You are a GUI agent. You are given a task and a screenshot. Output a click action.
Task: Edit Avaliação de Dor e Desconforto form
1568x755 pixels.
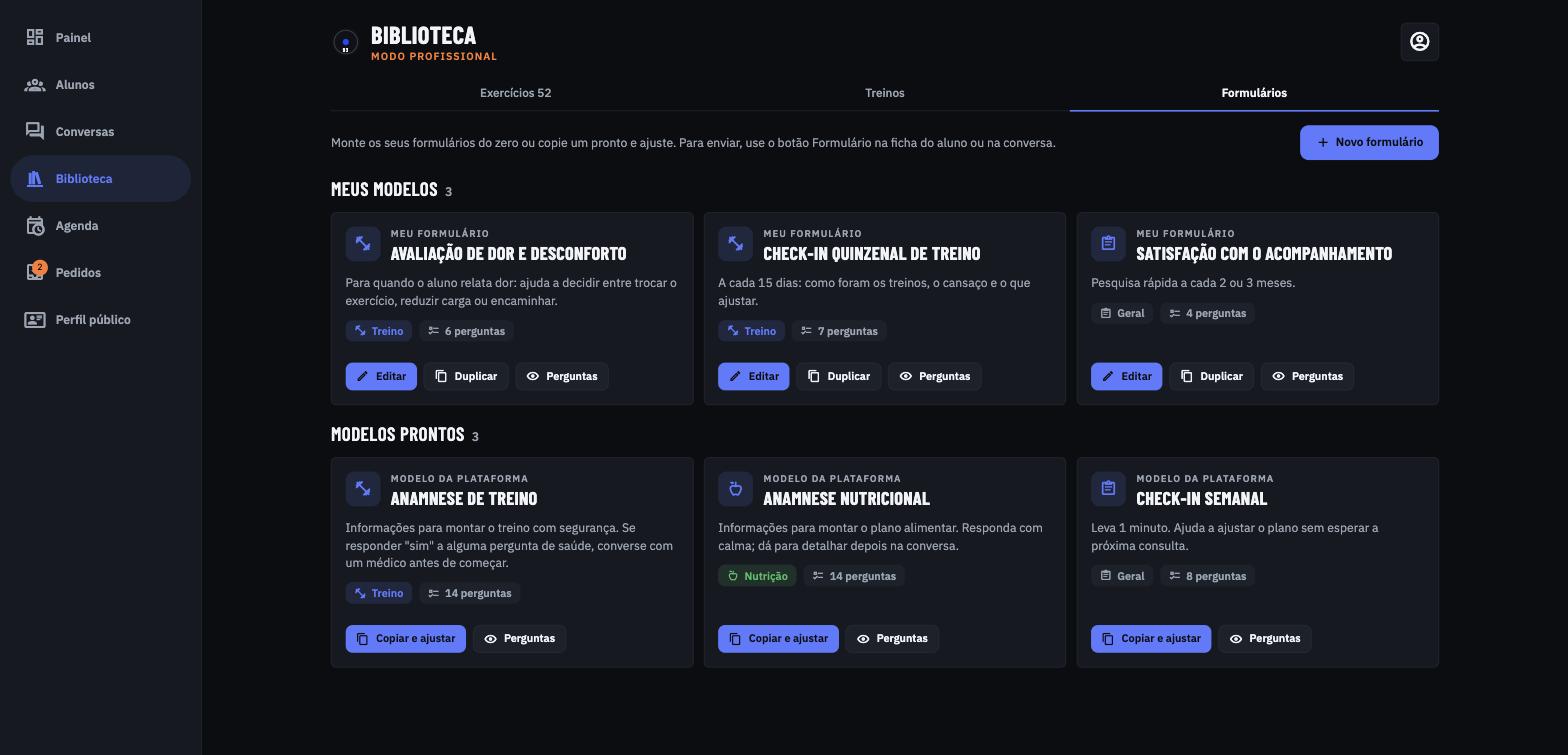pos(381,376)
